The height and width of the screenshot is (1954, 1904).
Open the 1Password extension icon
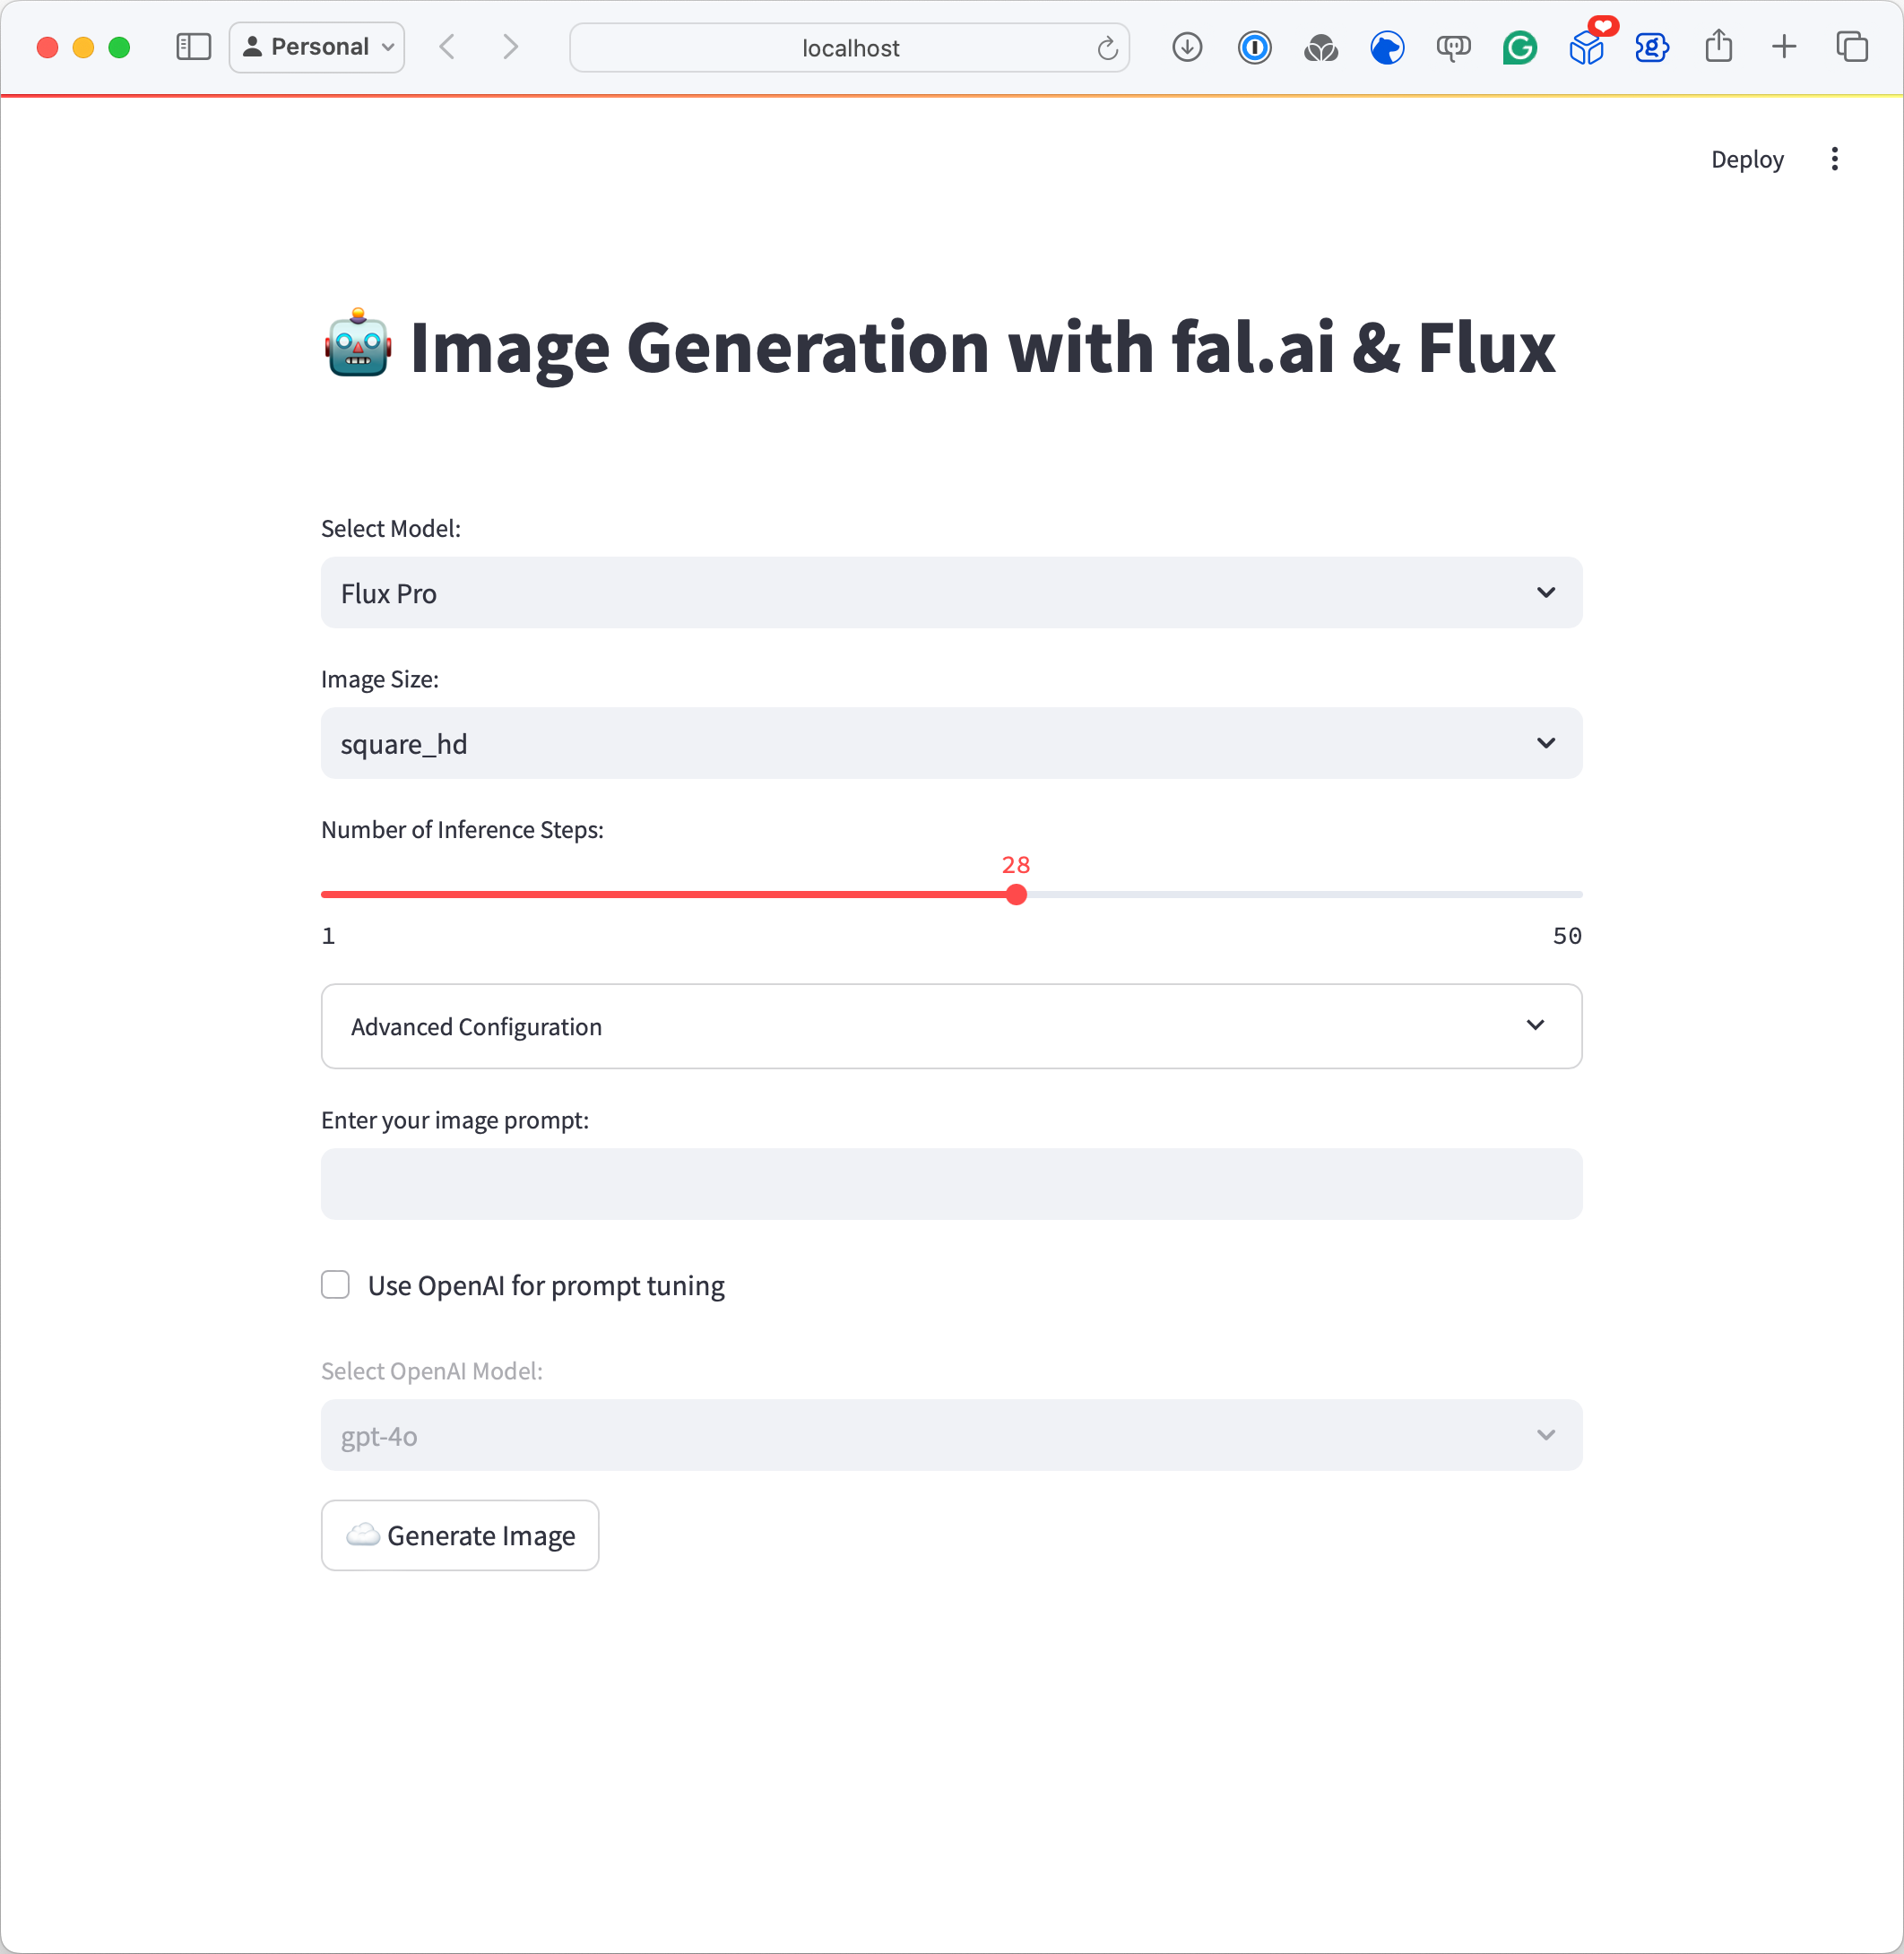(1254, 47)
